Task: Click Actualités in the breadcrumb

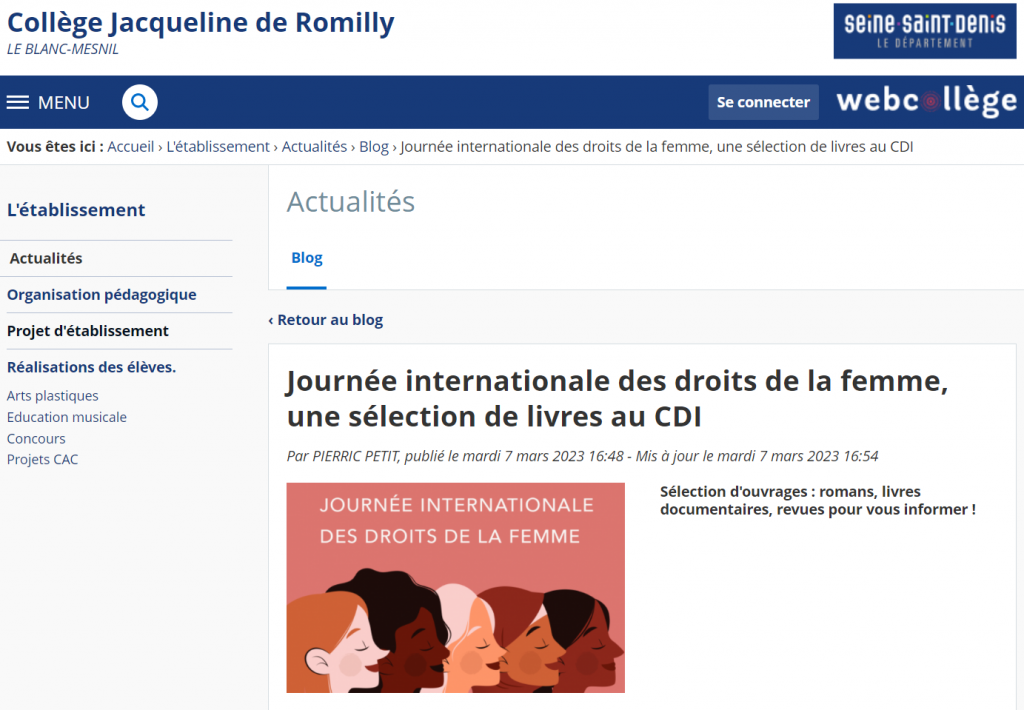Action: coord(314,147)
